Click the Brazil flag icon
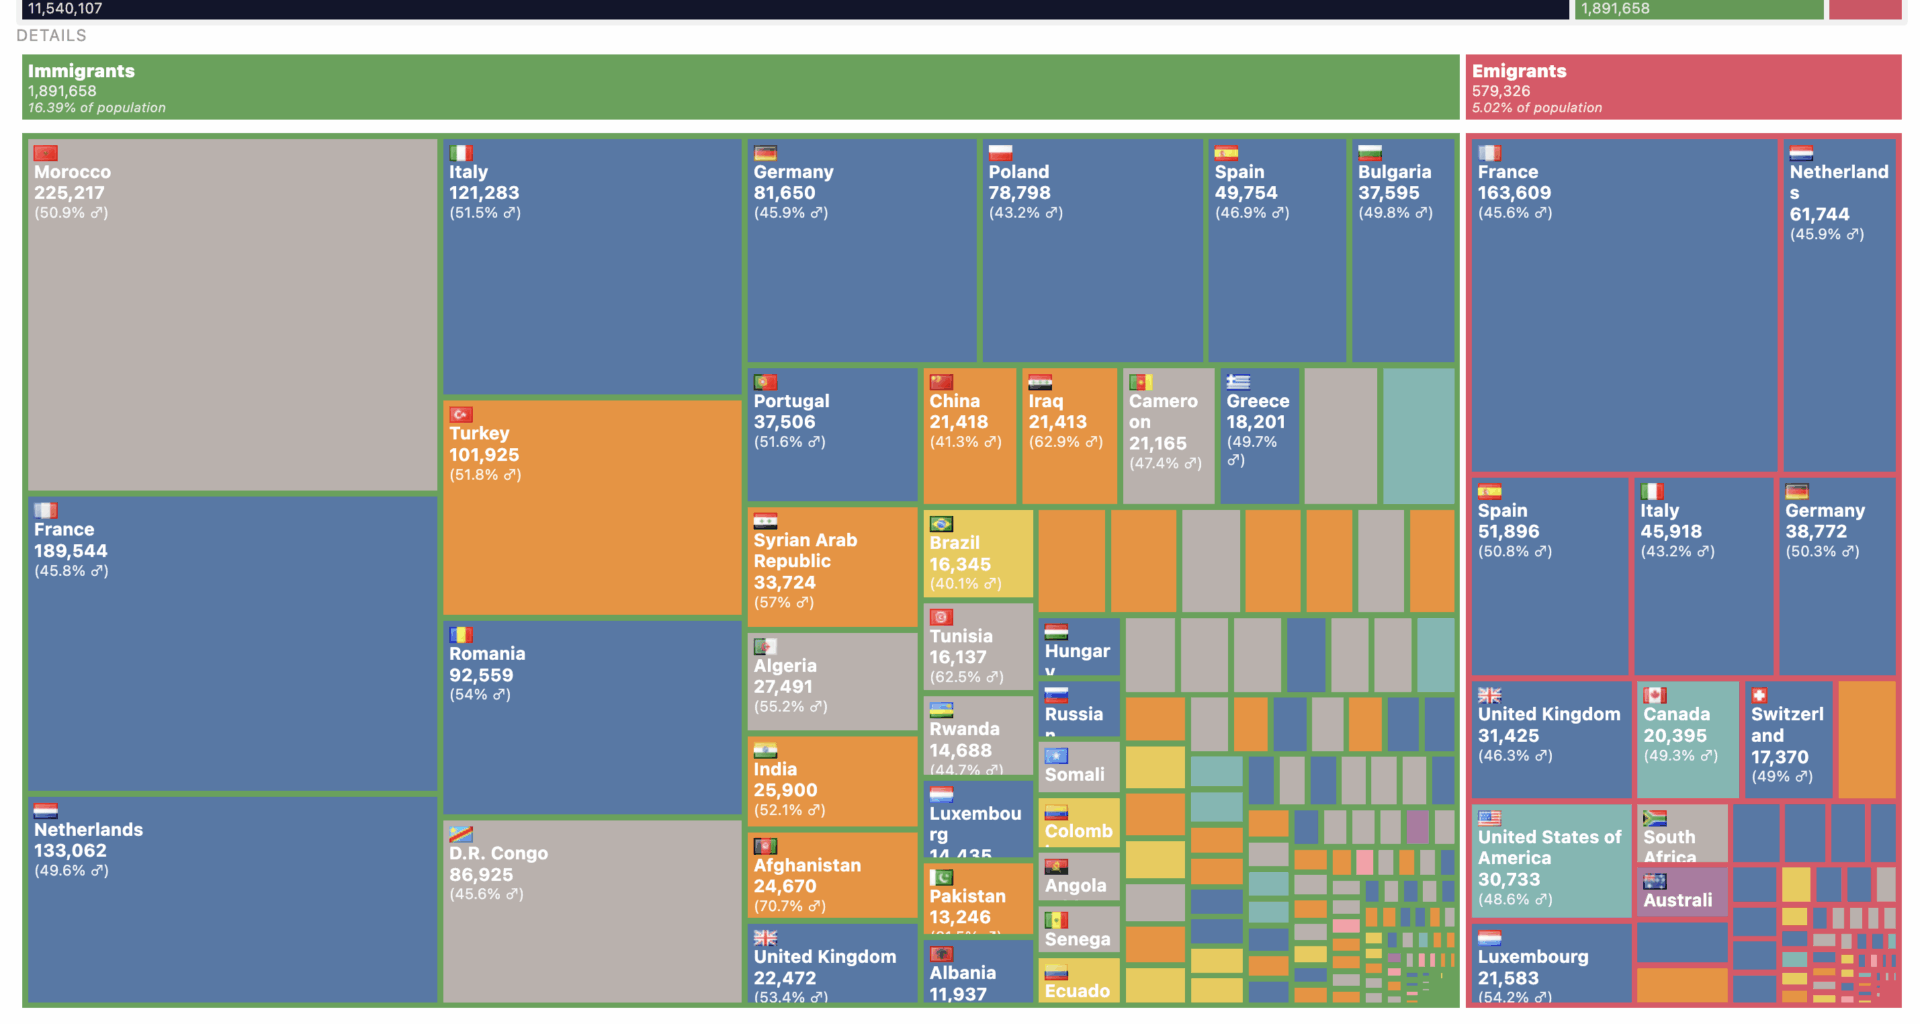The height and width of the screenshot is (1024, 1920). click(941, 524)
